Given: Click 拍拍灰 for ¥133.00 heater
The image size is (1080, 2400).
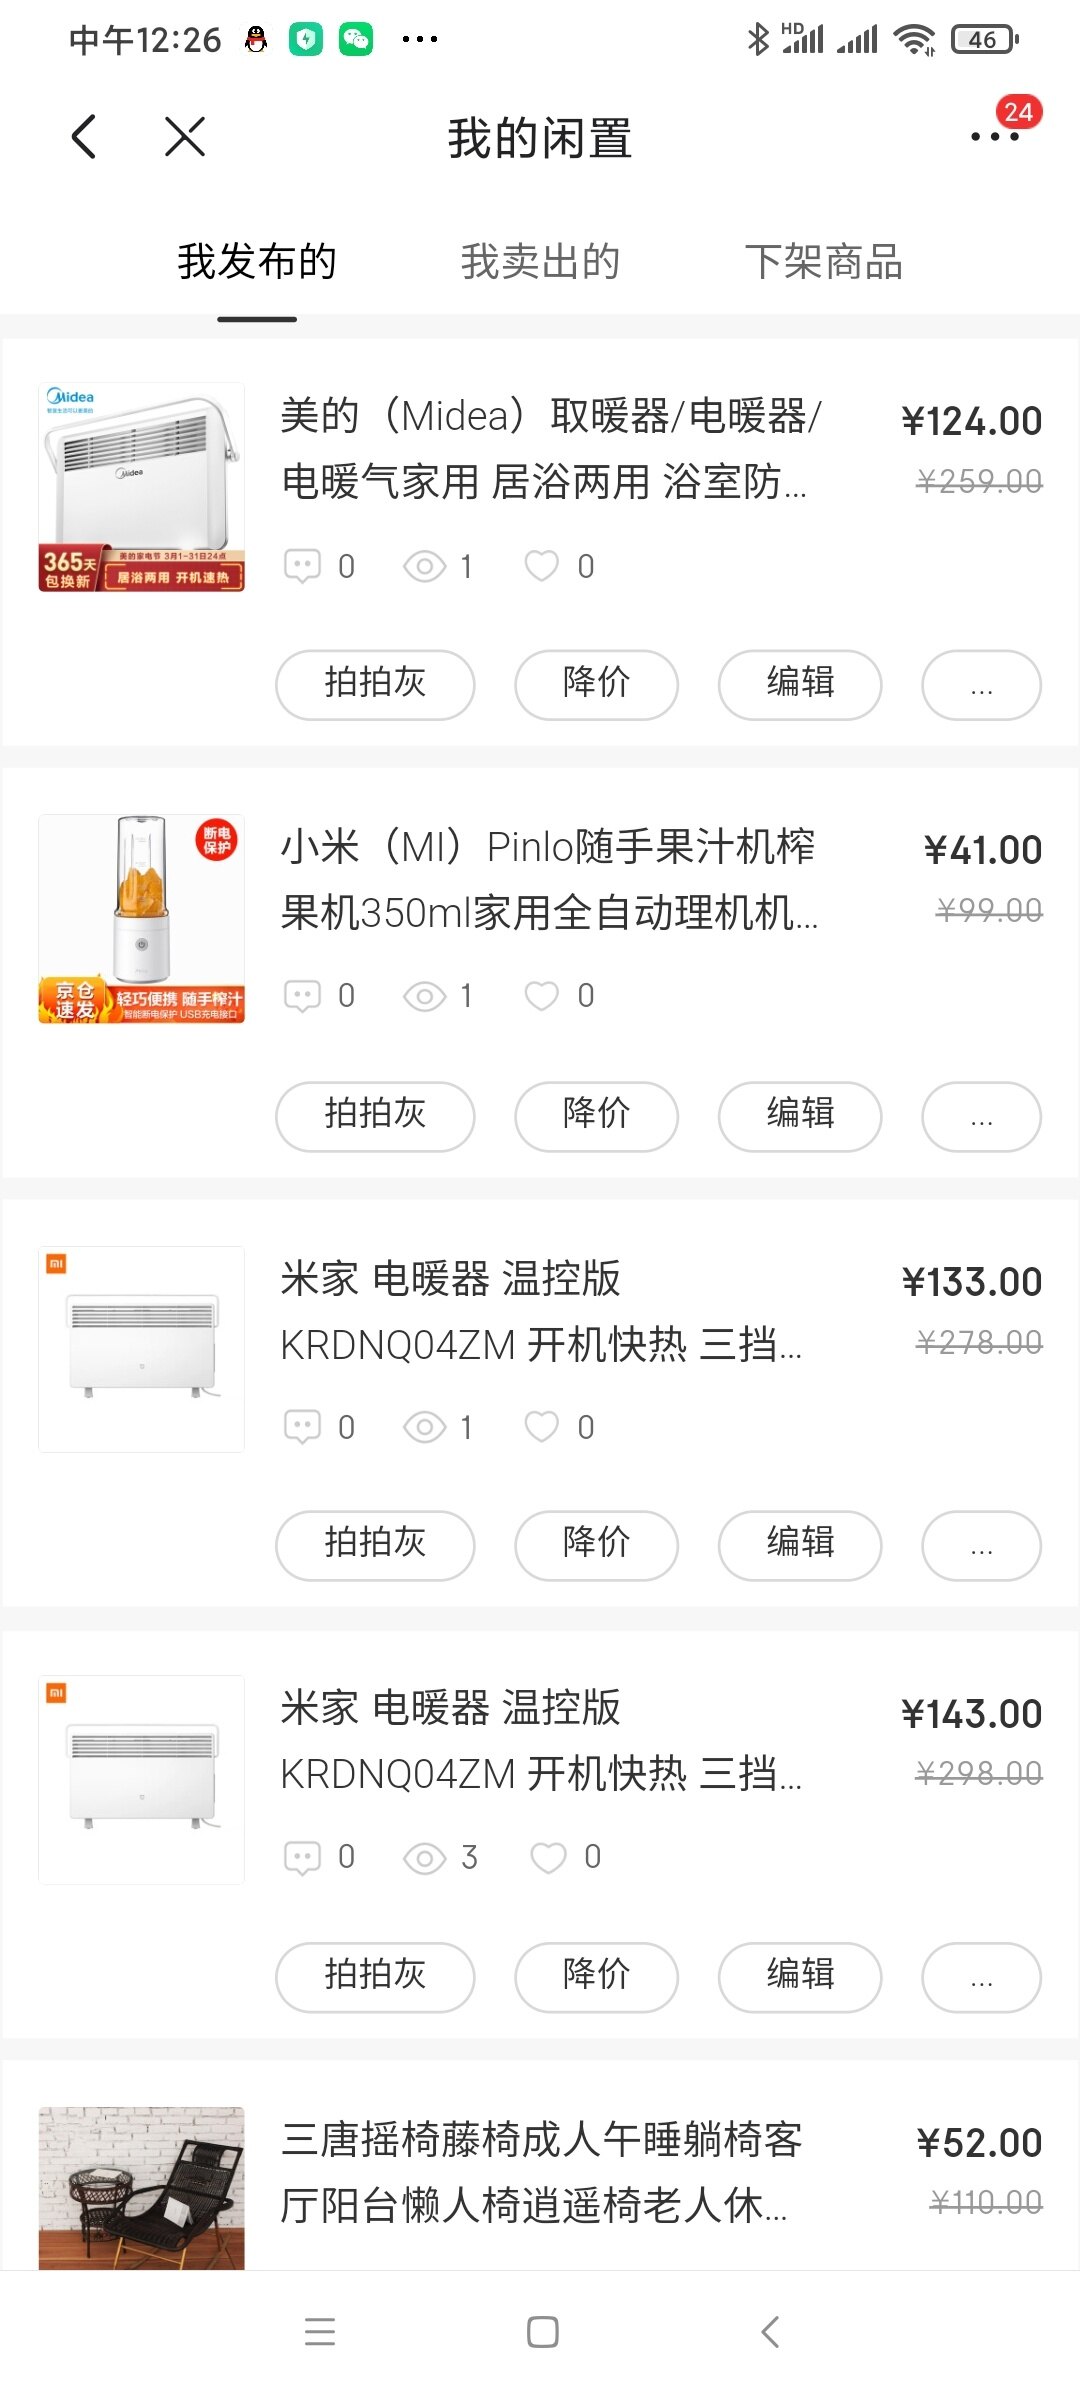Looking at the screenshot, I should click(375, 1545).
